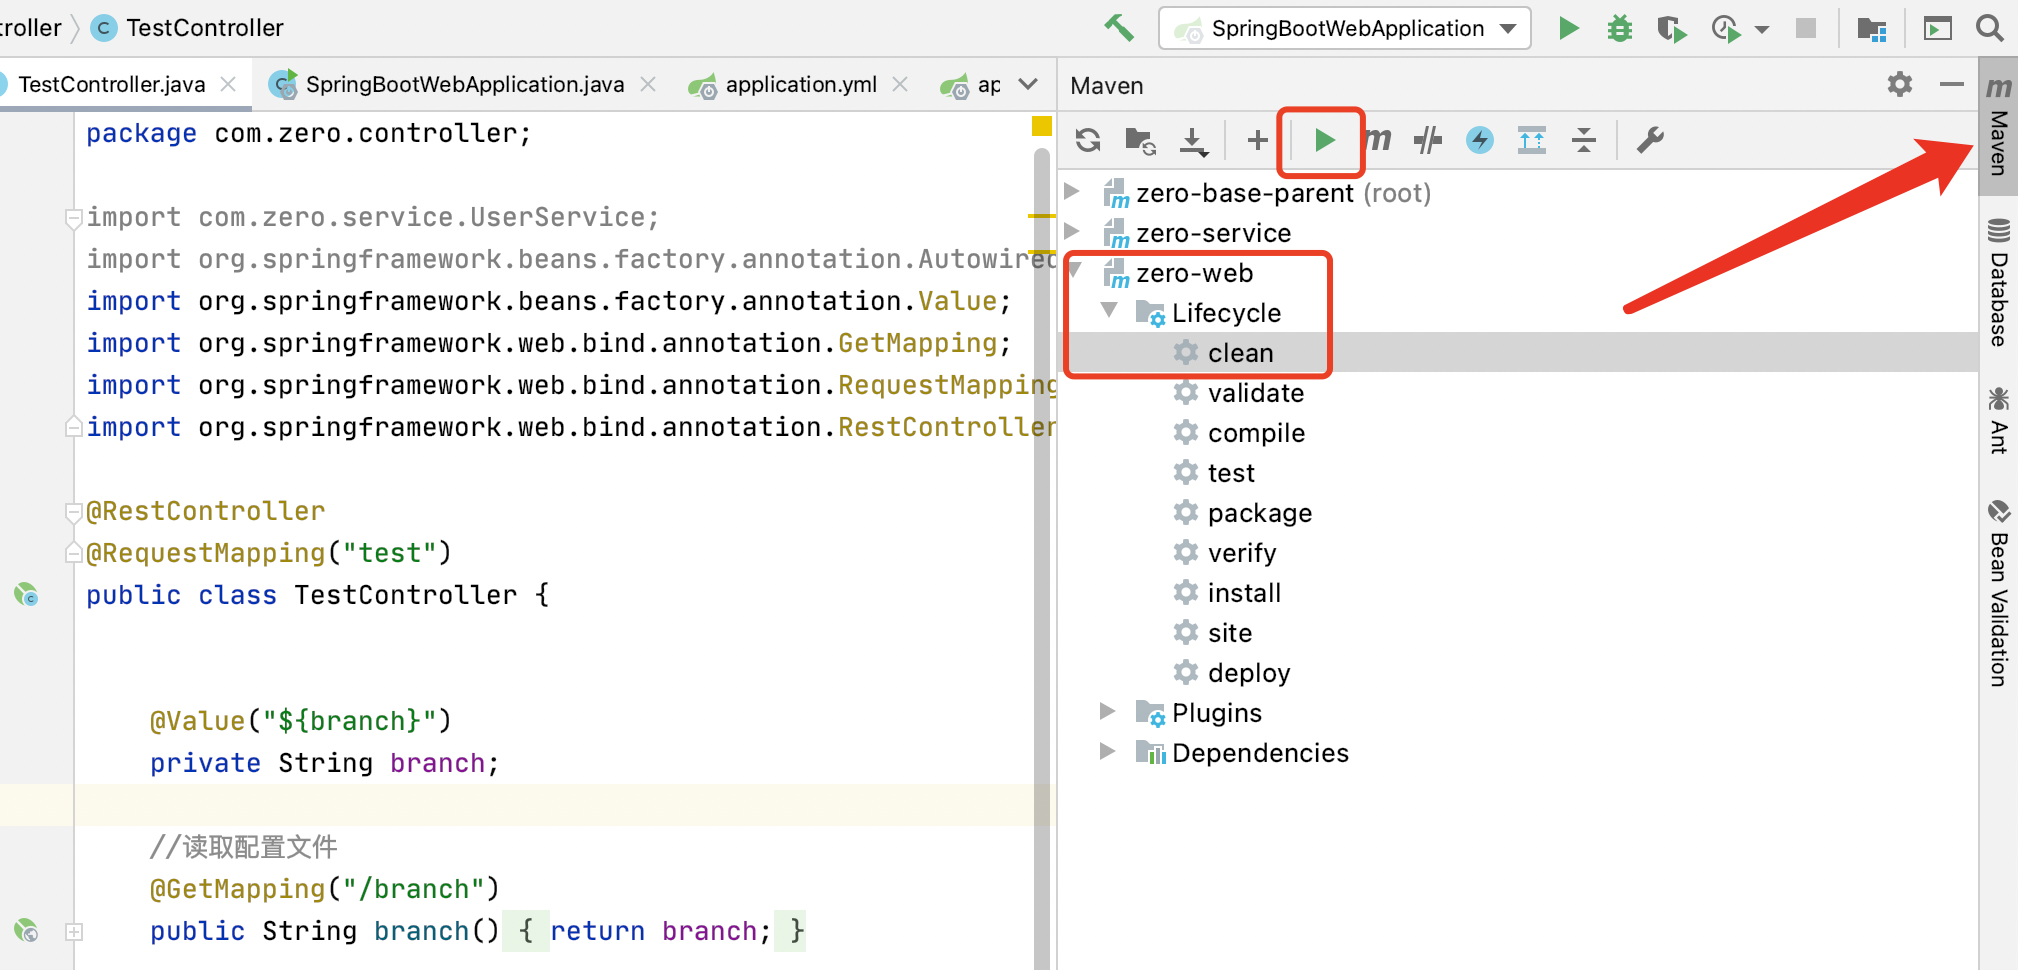2018x970 pixels.
Task: Show hidden editor tabs chevron
Action: (x=1028, y=84)
